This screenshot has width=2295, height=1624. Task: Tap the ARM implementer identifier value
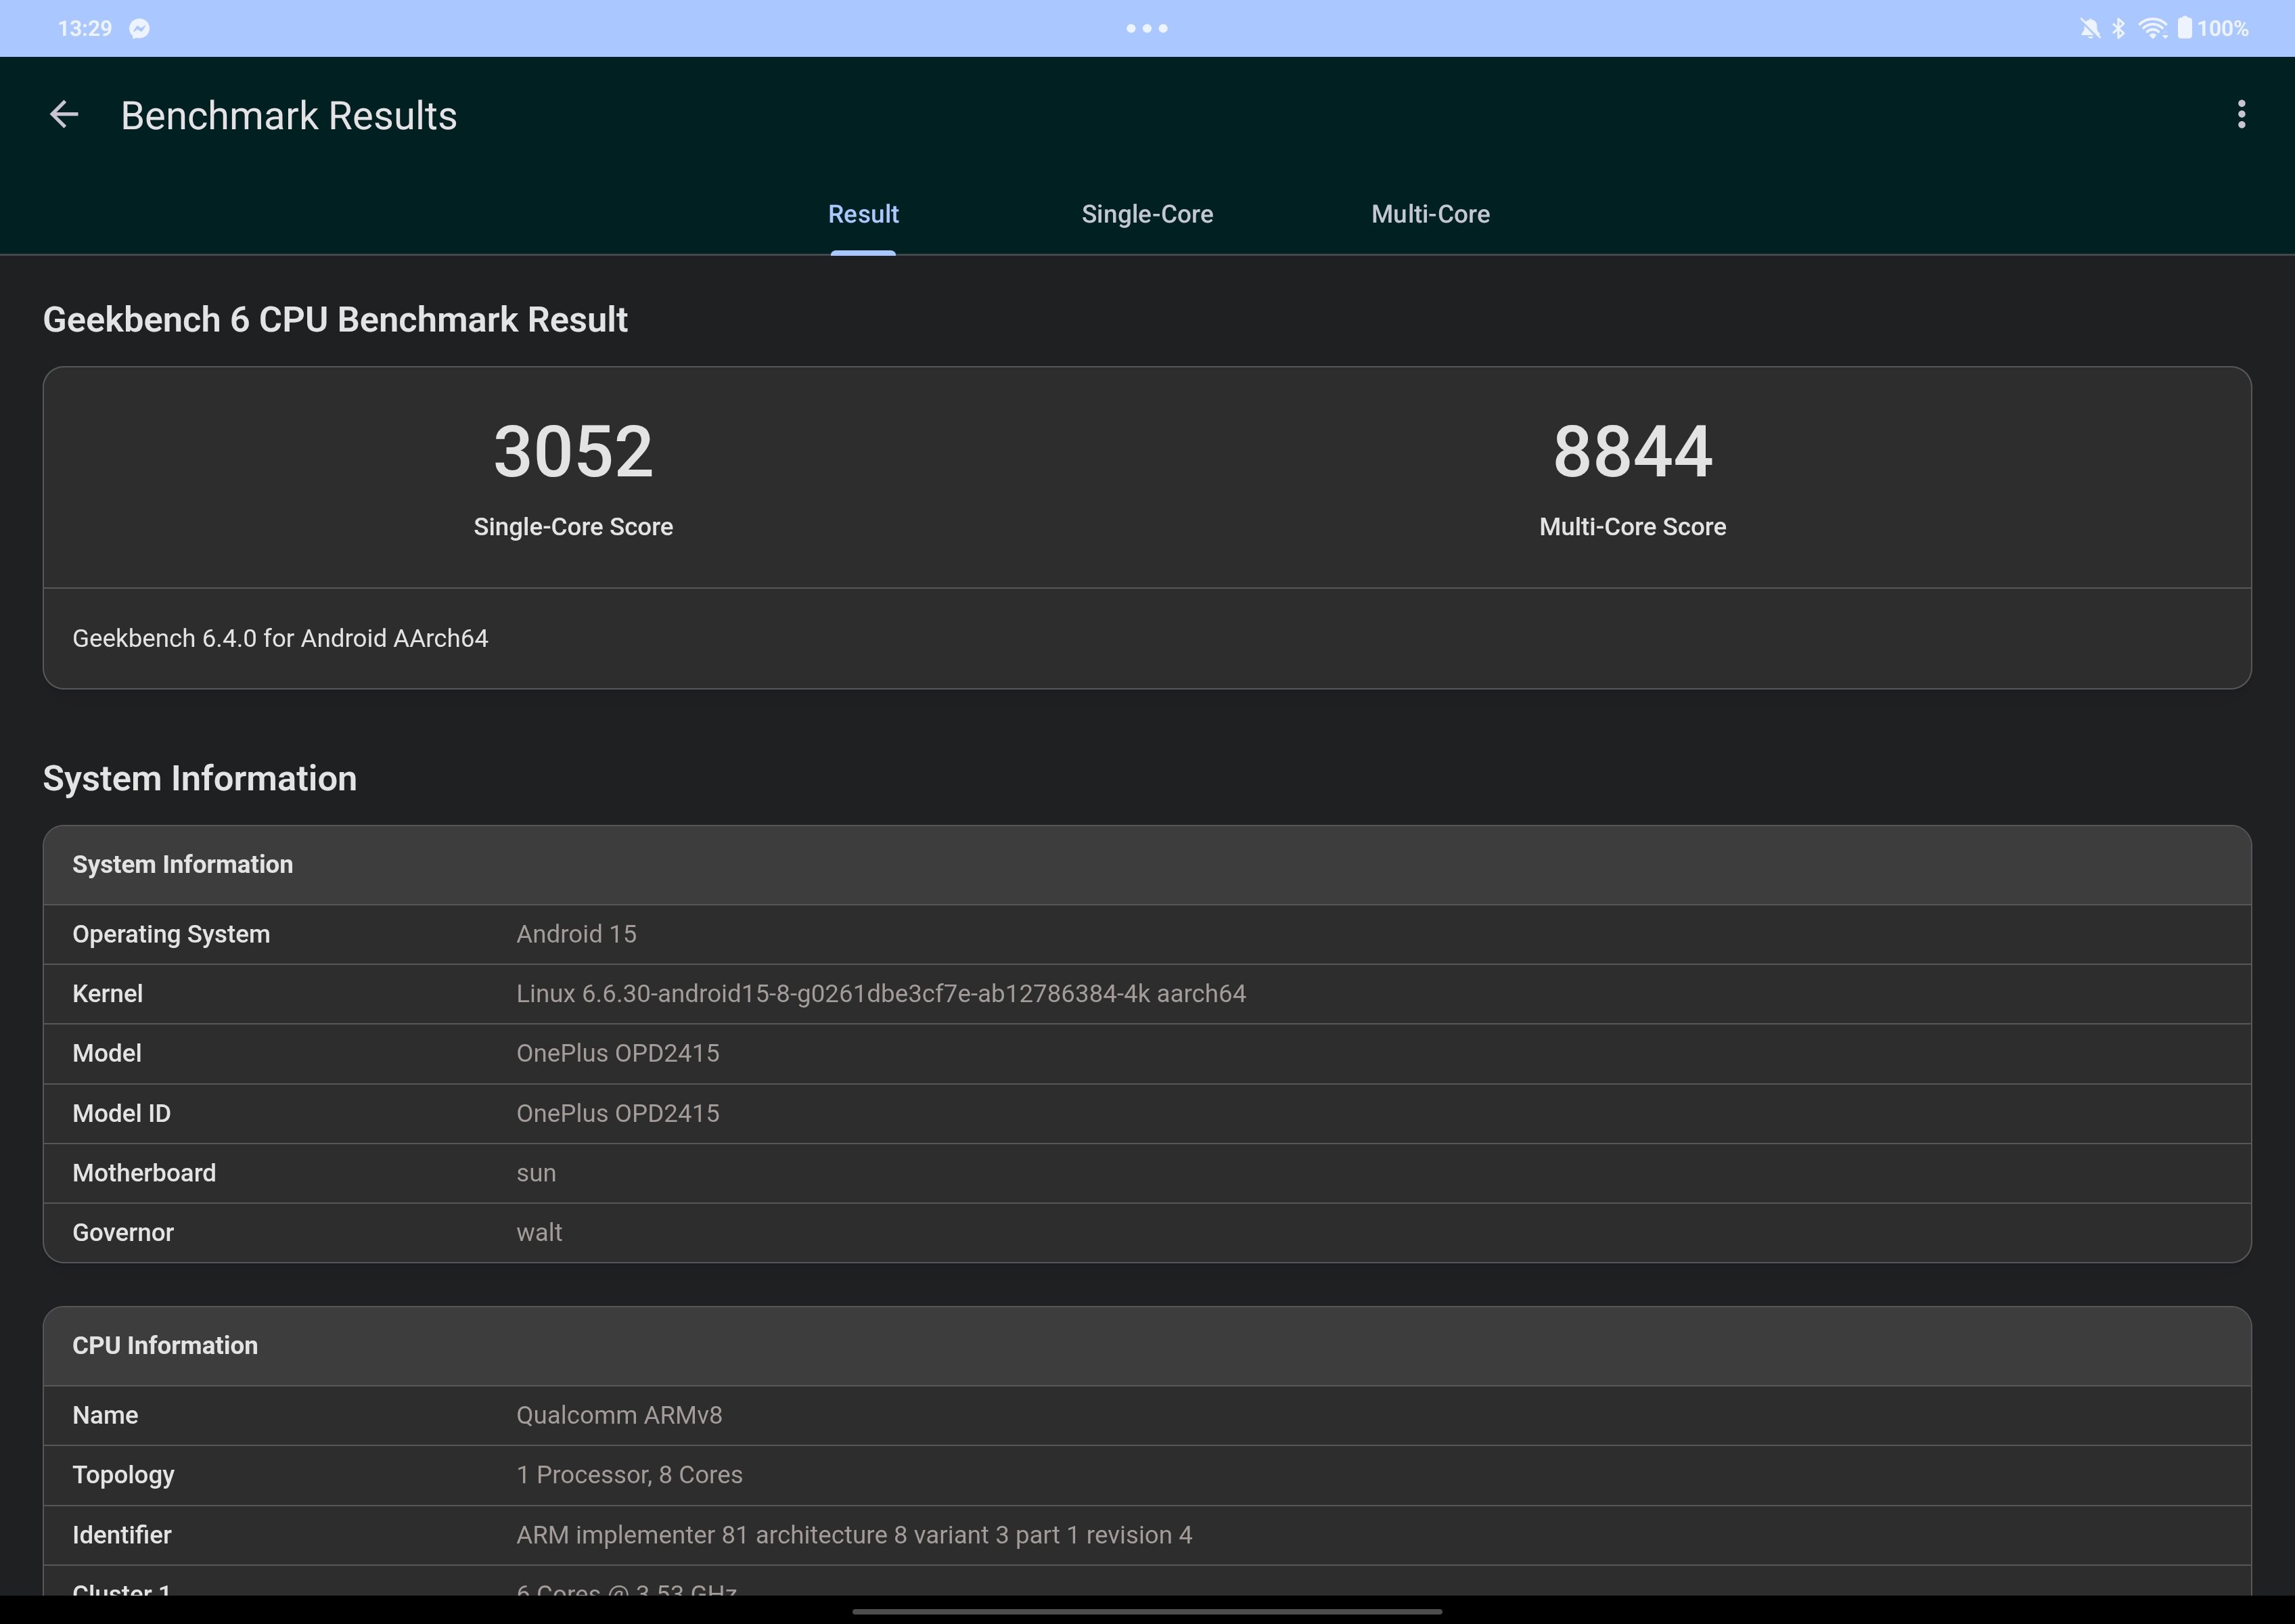pyautogui.click(x=854, y=1535)
